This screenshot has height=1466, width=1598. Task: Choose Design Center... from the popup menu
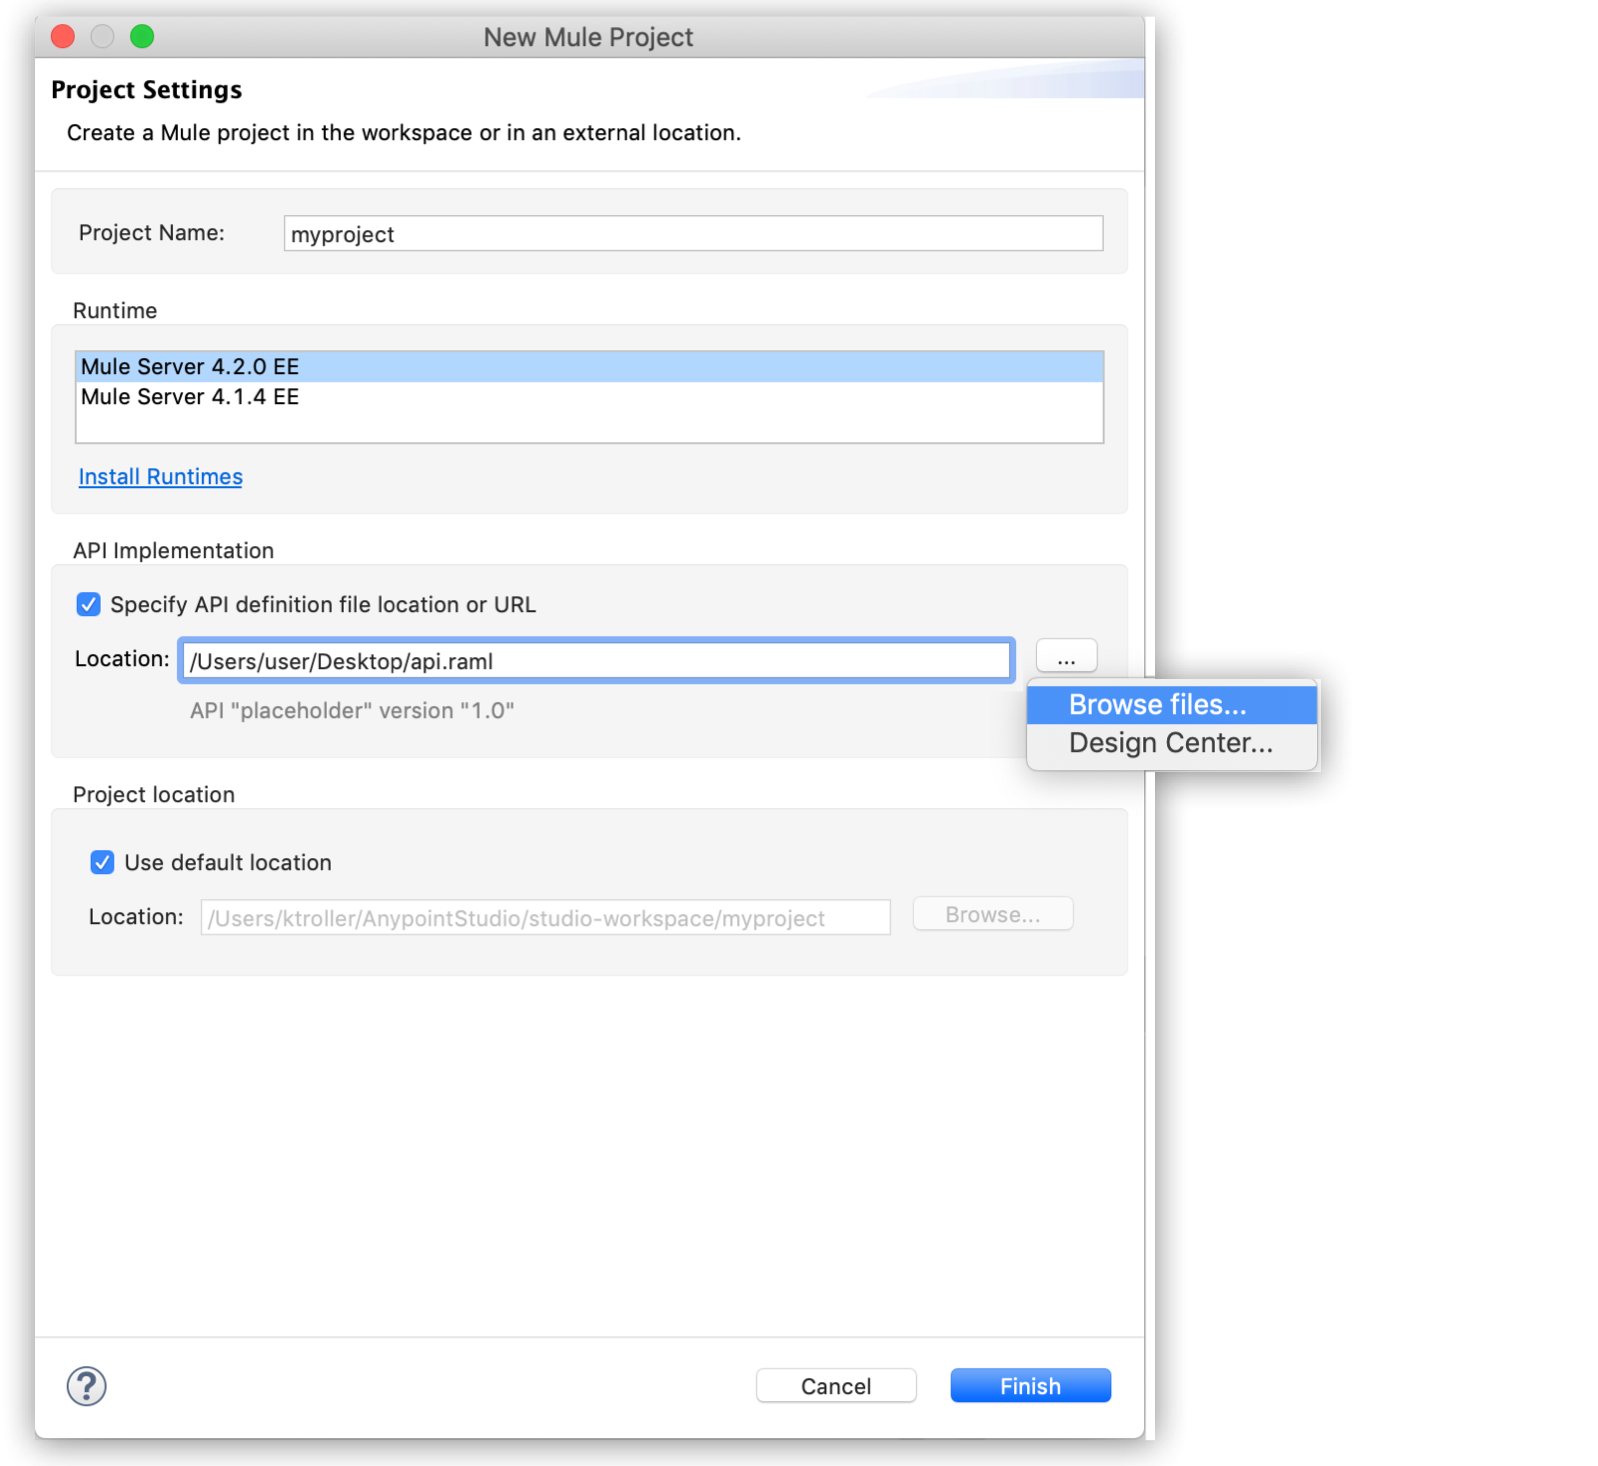pos(1171,743)
